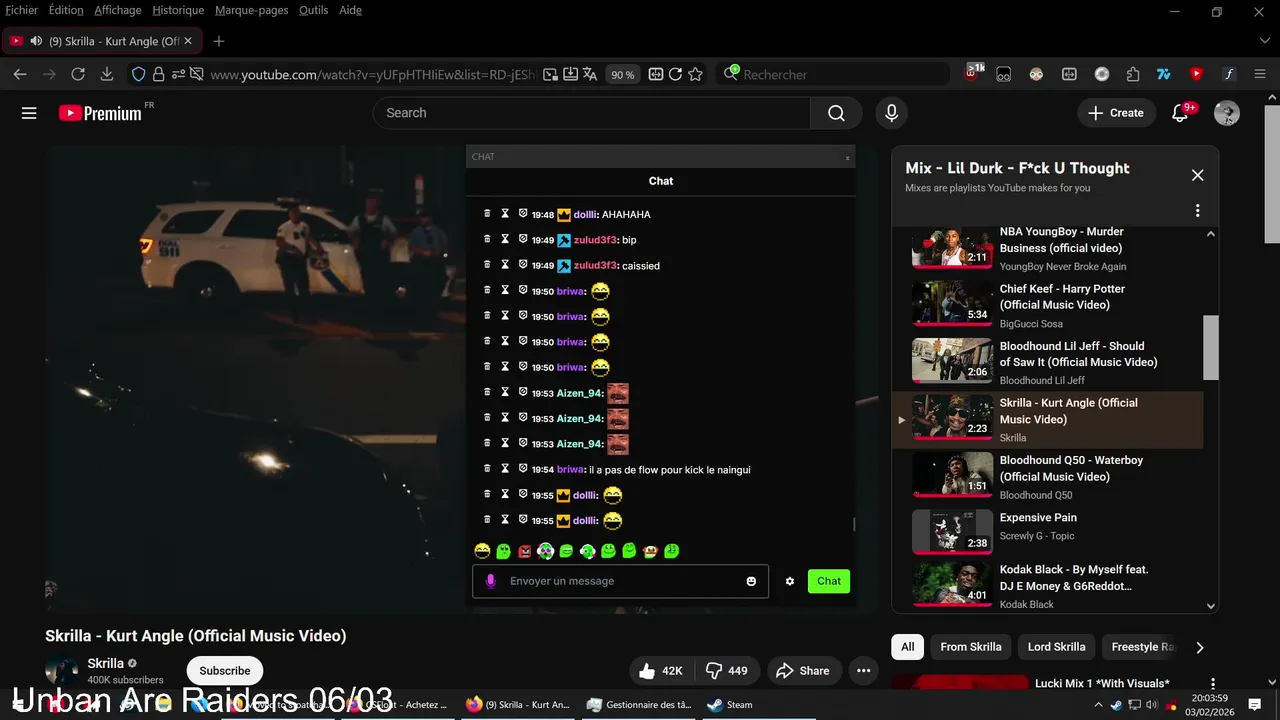This screenshot has height=720, width=1280.
Task: Open the emoji picker in chat input
Action: click(751, 581)
